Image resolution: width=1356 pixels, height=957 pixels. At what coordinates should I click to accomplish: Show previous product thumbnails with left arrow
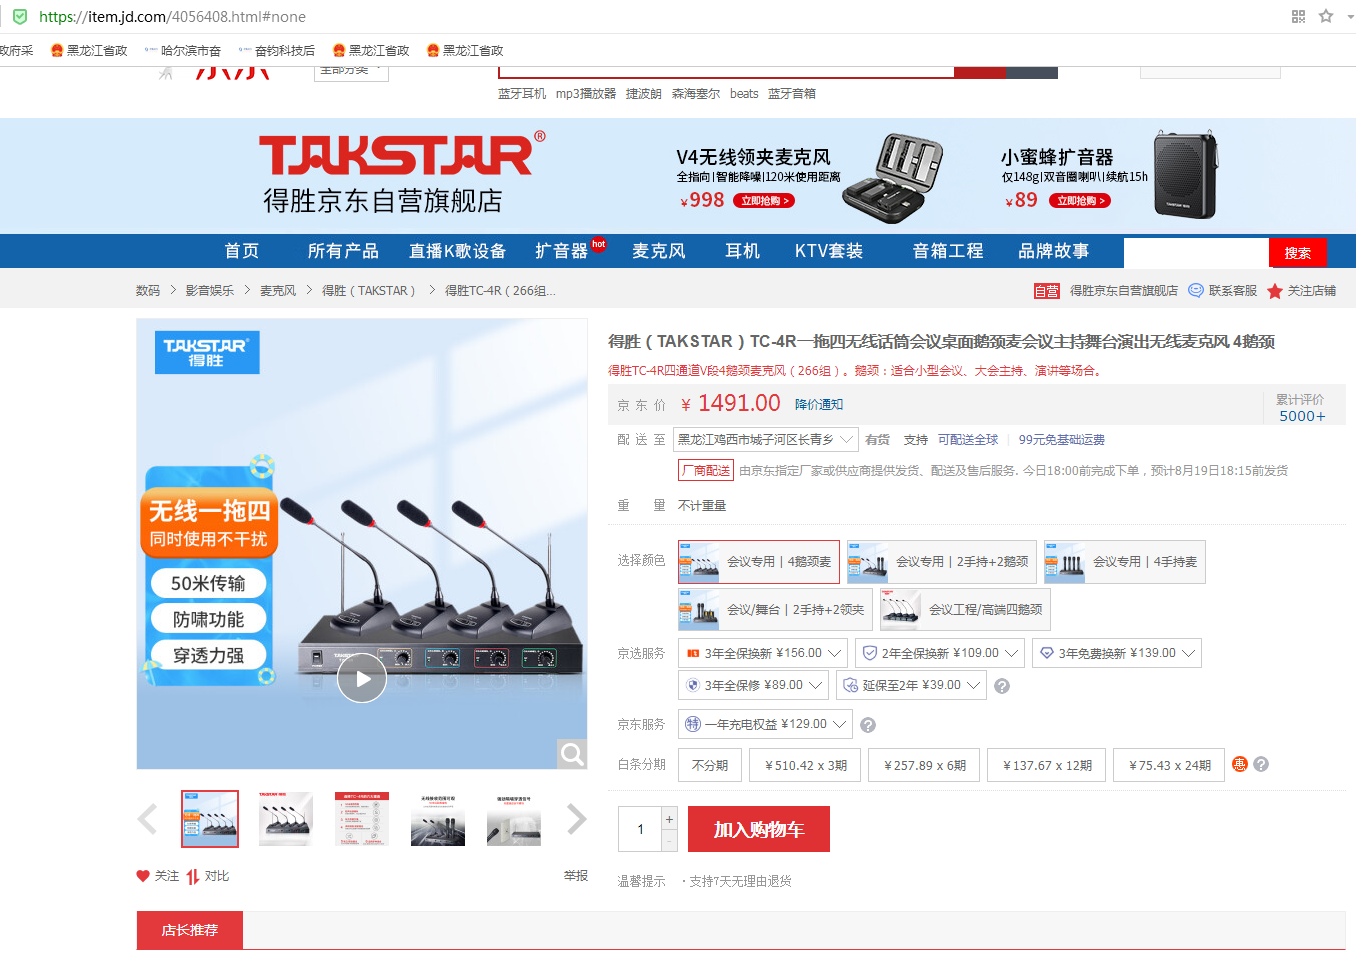click(x=147, y=819)
